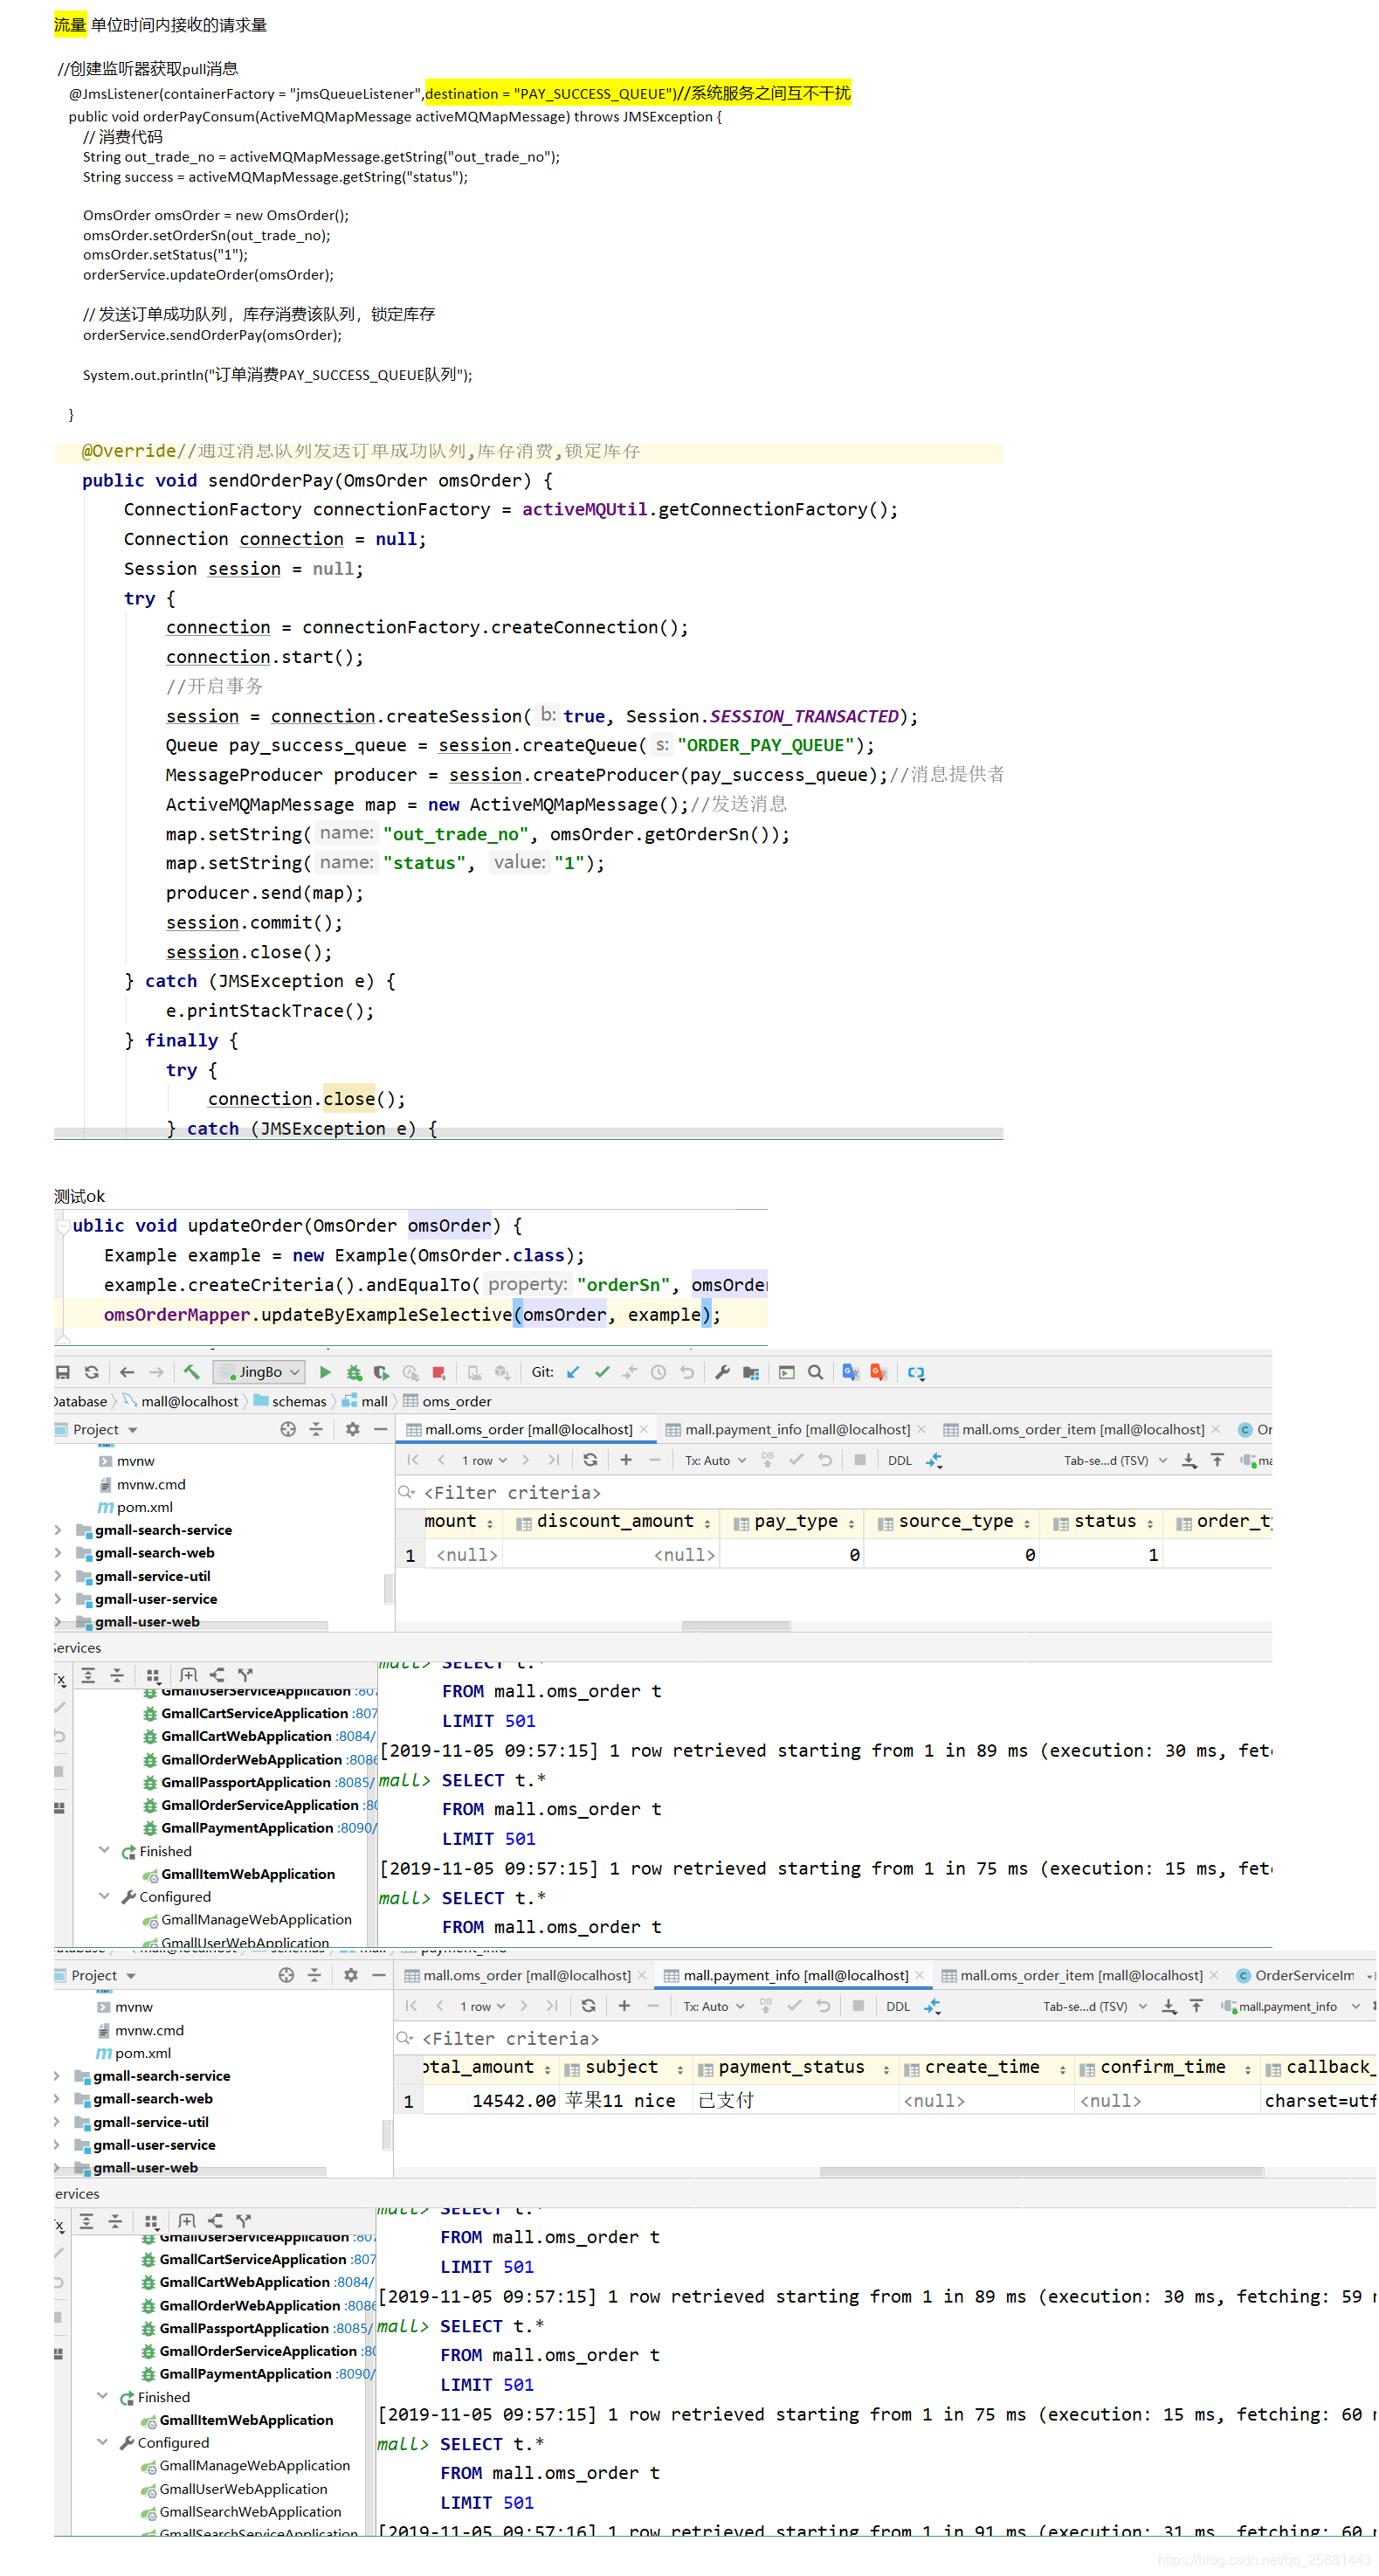The image size is (1379, 2576).
Task: Close the mall.oms_order tab in upper editor
Action: (643, 1429)
